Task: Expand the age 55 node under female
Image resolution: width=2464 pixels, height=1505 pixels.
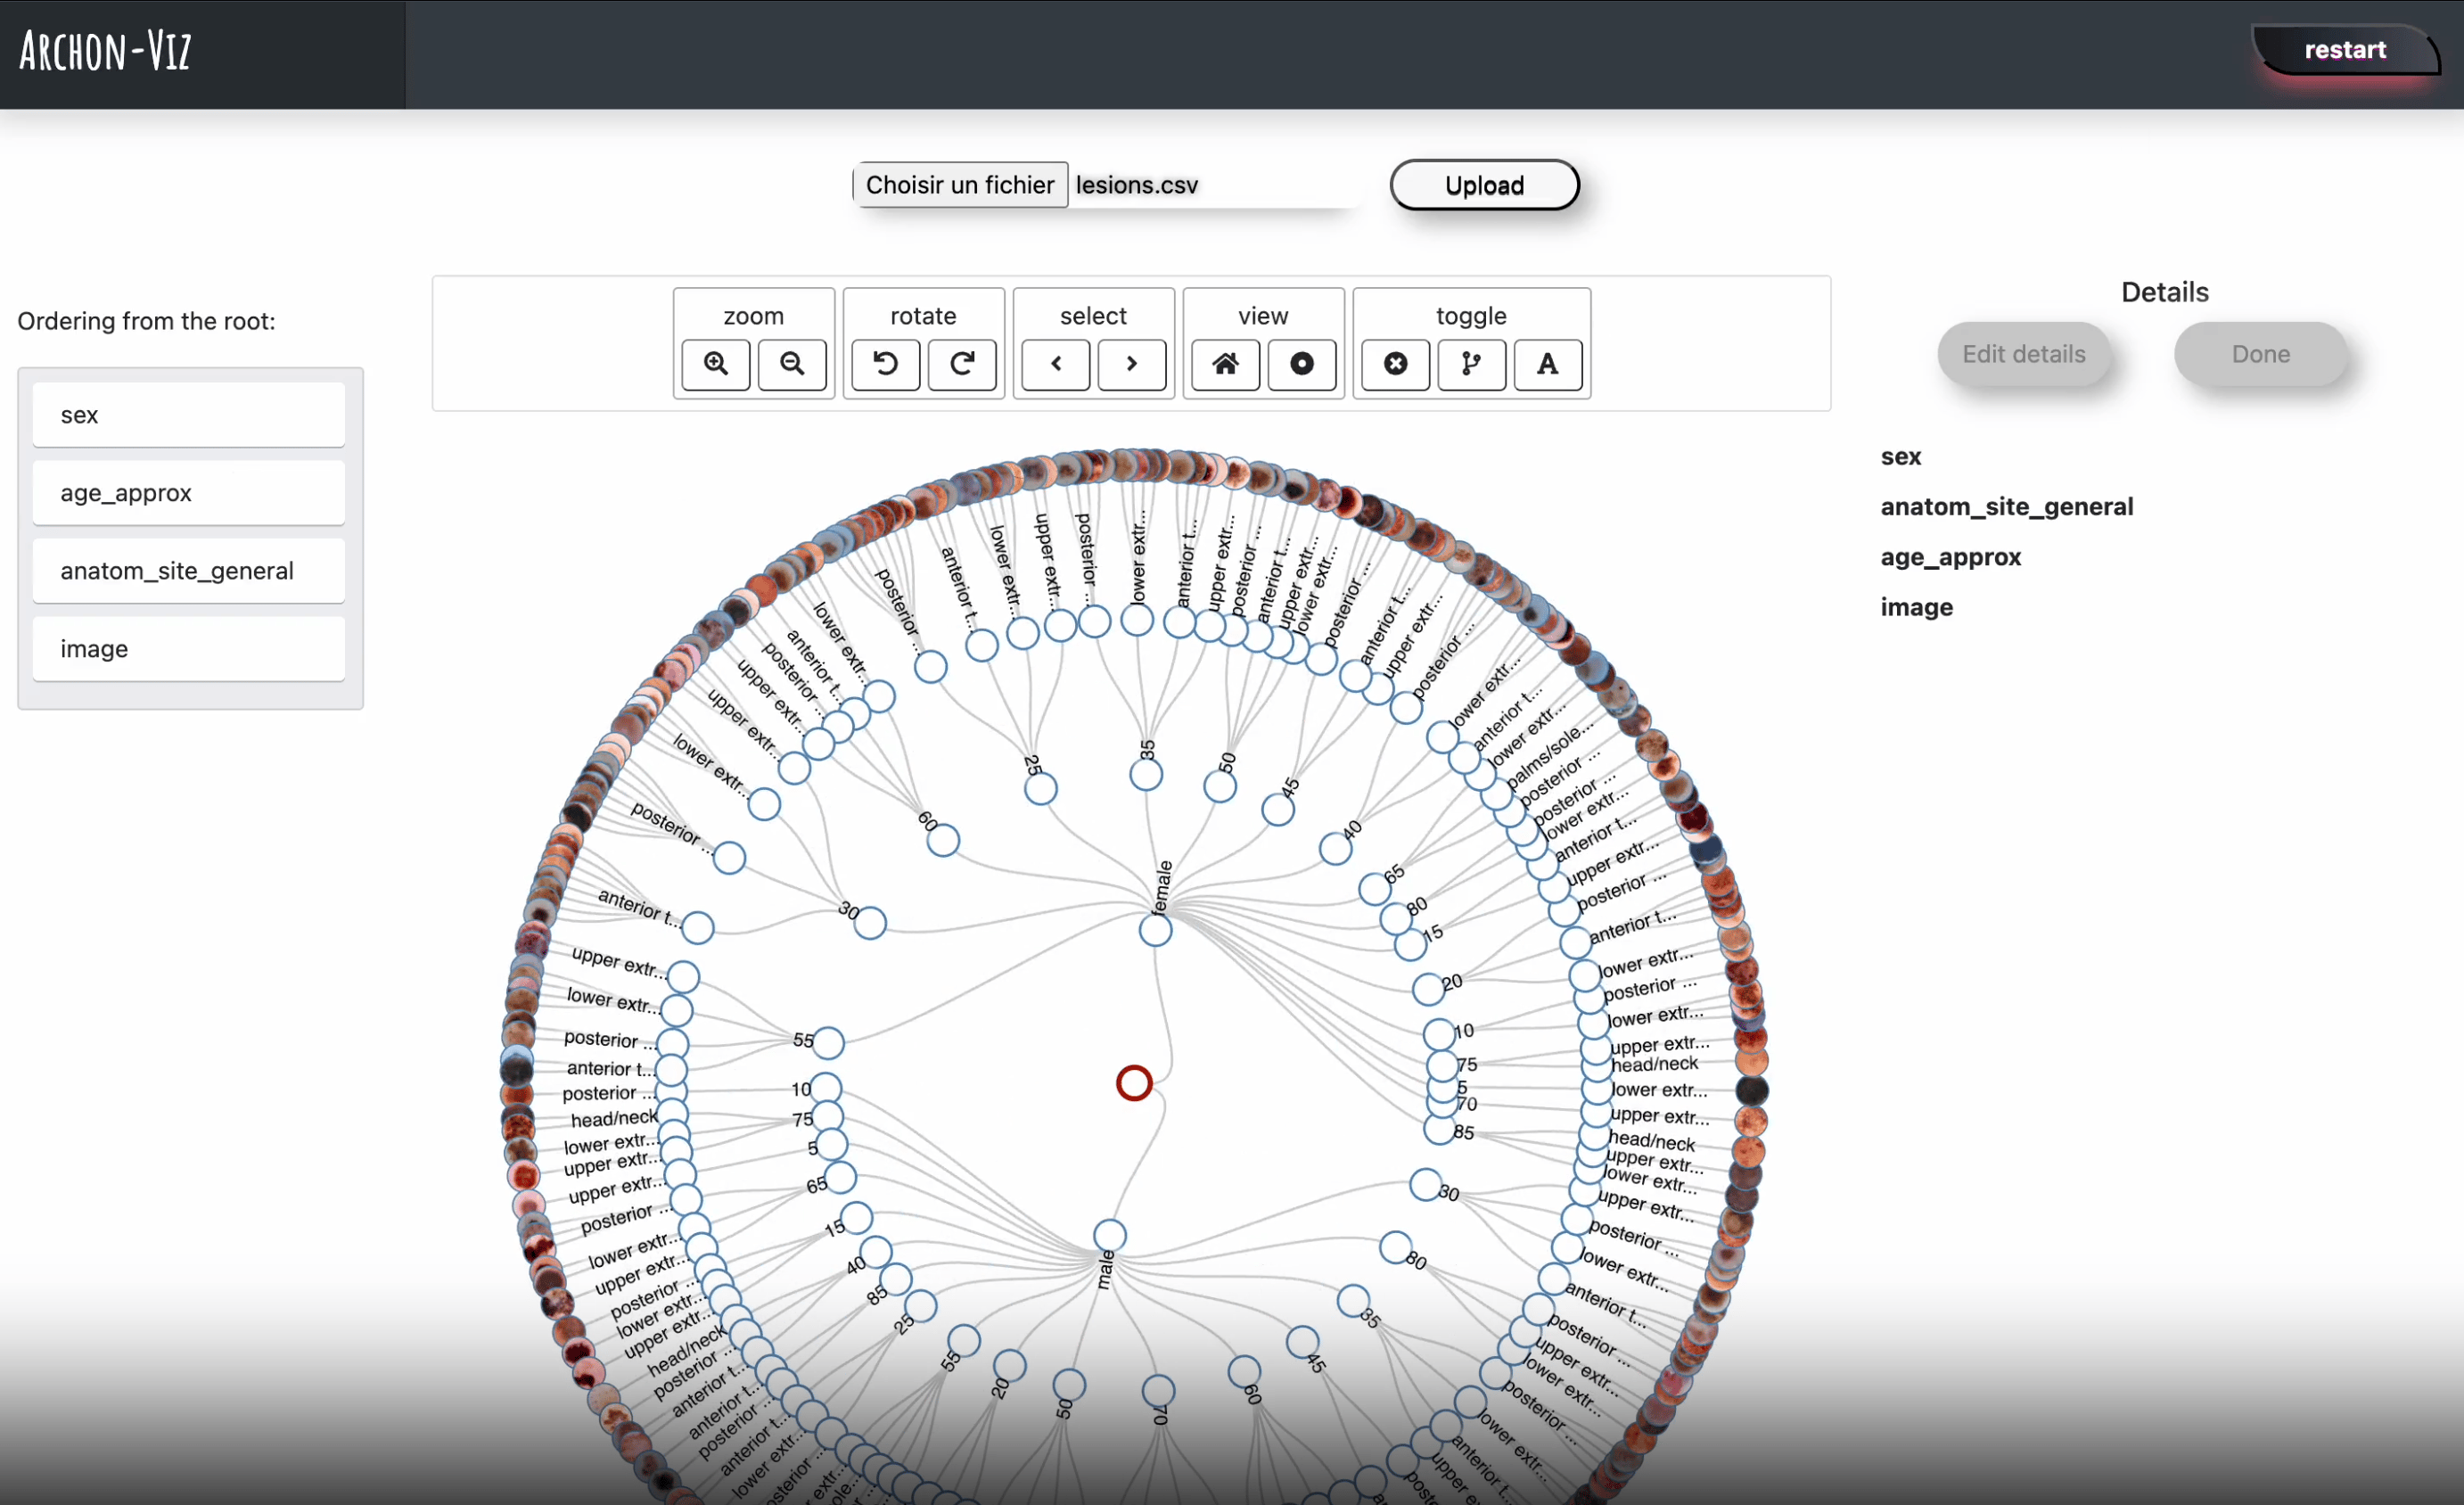Action: click(828, 1043)
